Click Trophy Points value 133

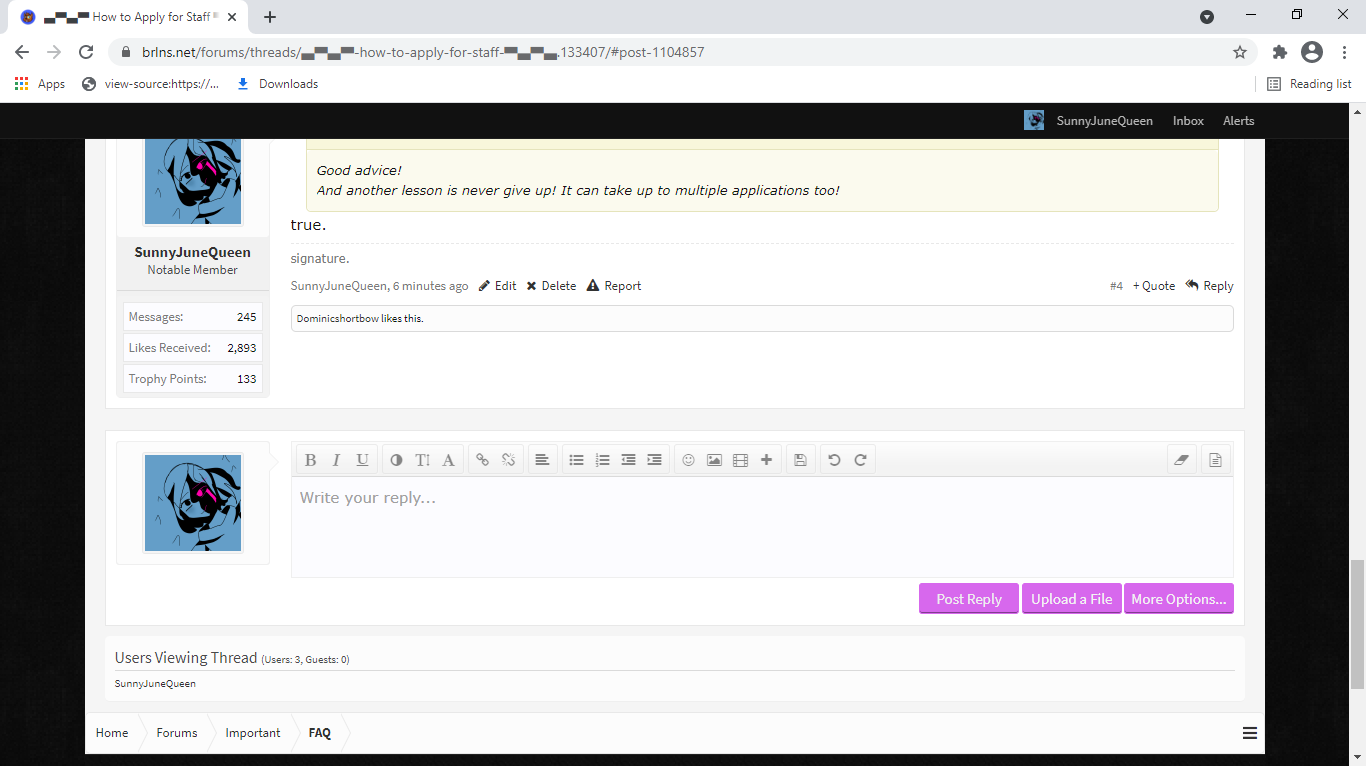pos(247,379)
